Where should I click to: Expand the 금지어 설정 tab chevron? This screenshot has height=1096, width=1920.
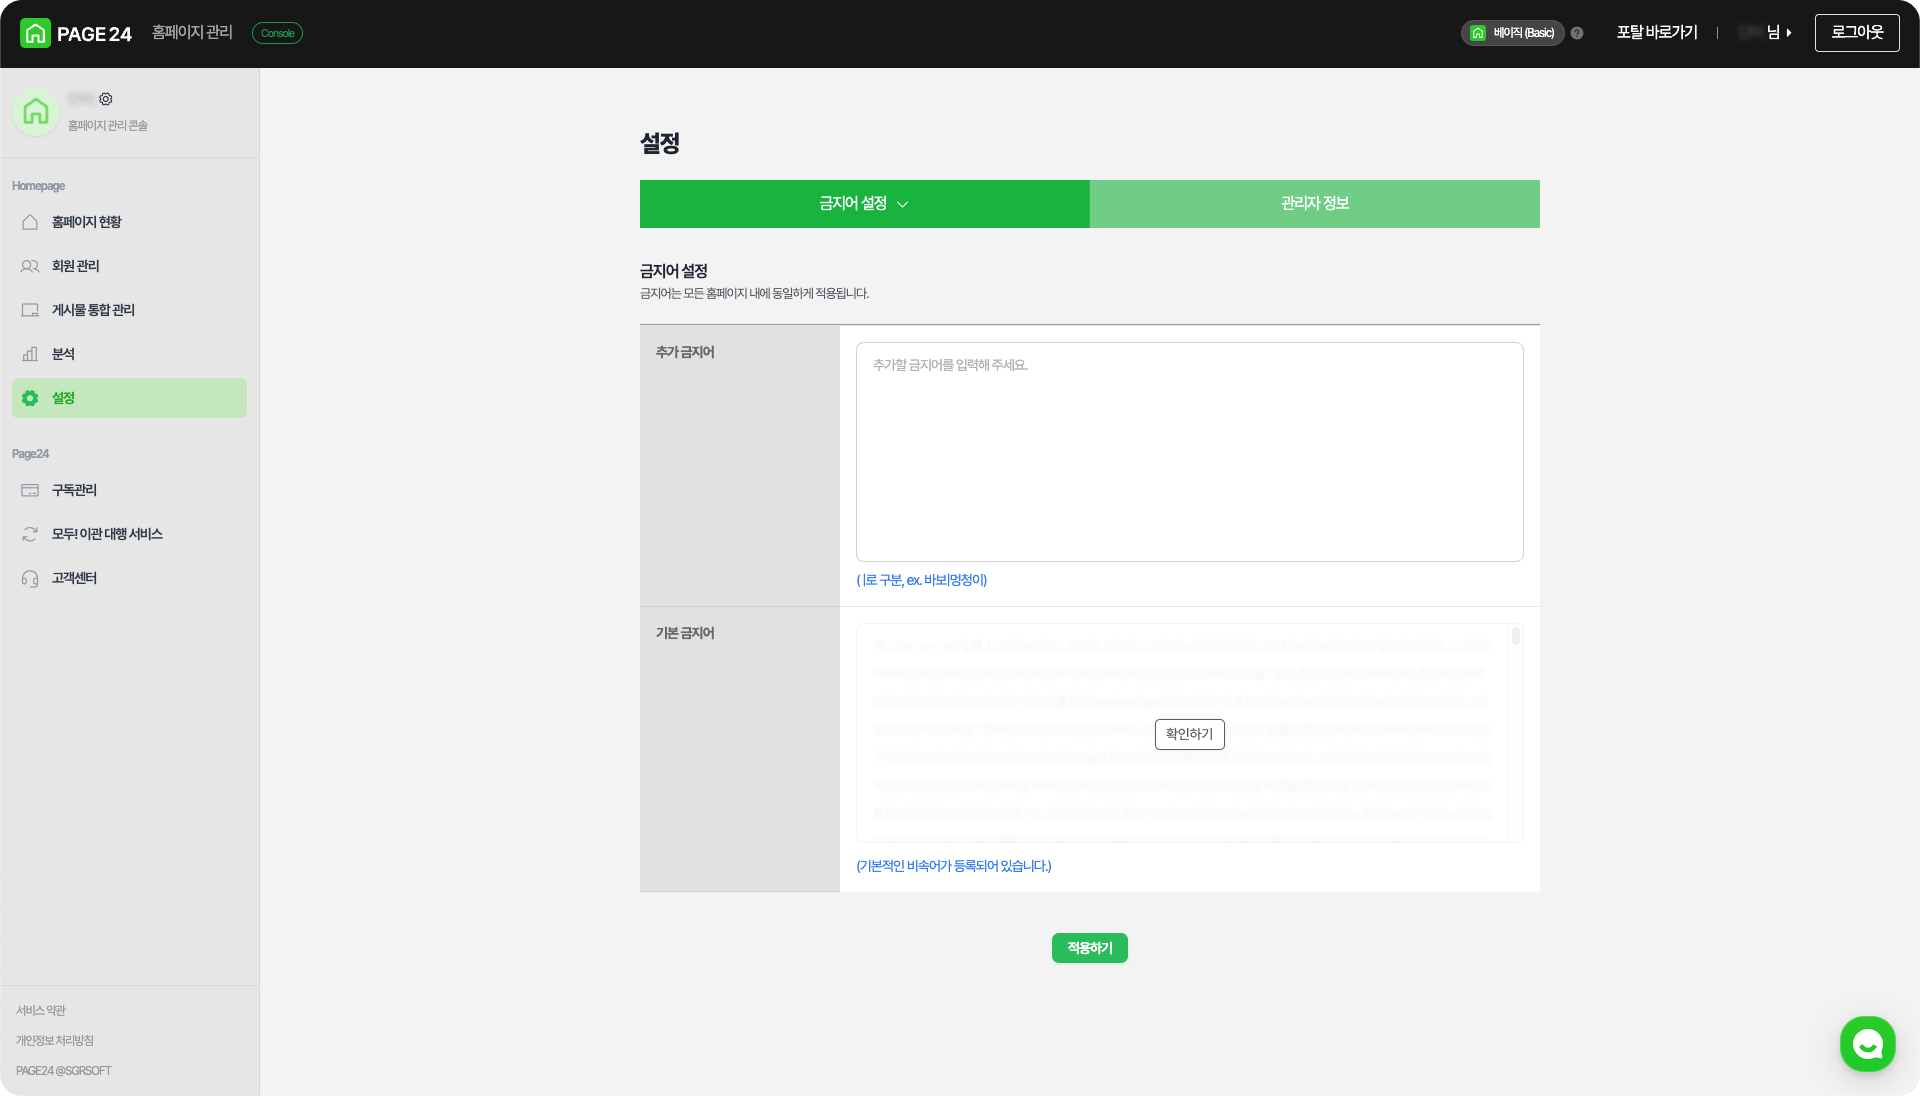[x=903, y=204]
